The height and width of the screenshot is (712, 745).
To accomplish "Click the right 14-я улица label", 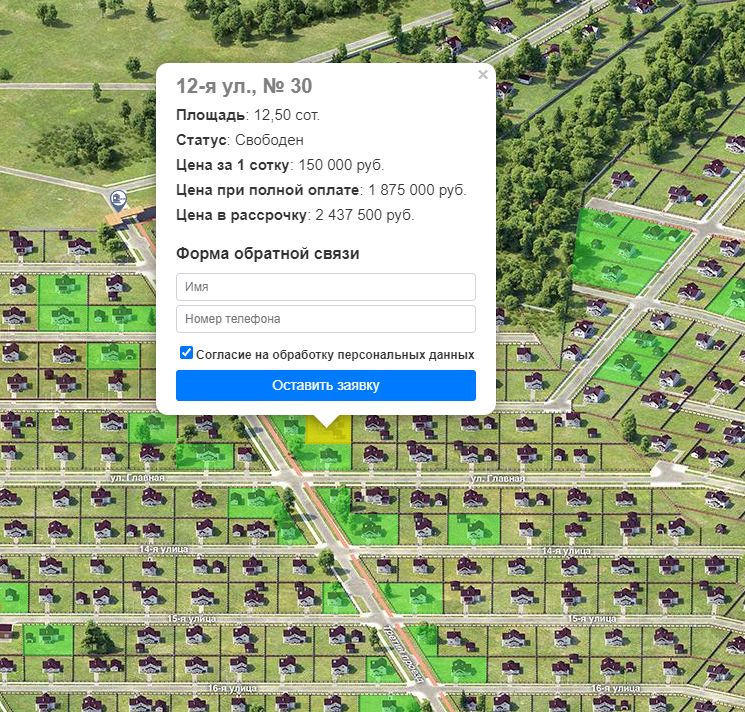I will pos(566,551).
